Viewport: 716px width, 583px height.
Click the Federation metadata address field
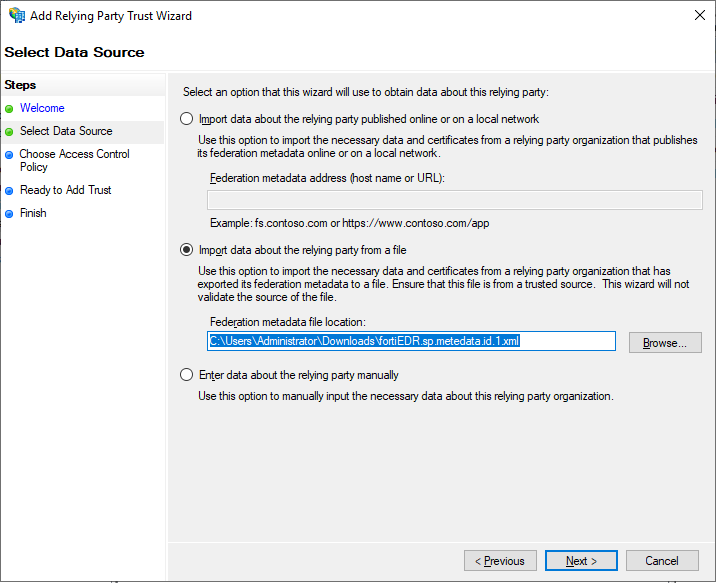pyautogui.click(x=440, y=200)
